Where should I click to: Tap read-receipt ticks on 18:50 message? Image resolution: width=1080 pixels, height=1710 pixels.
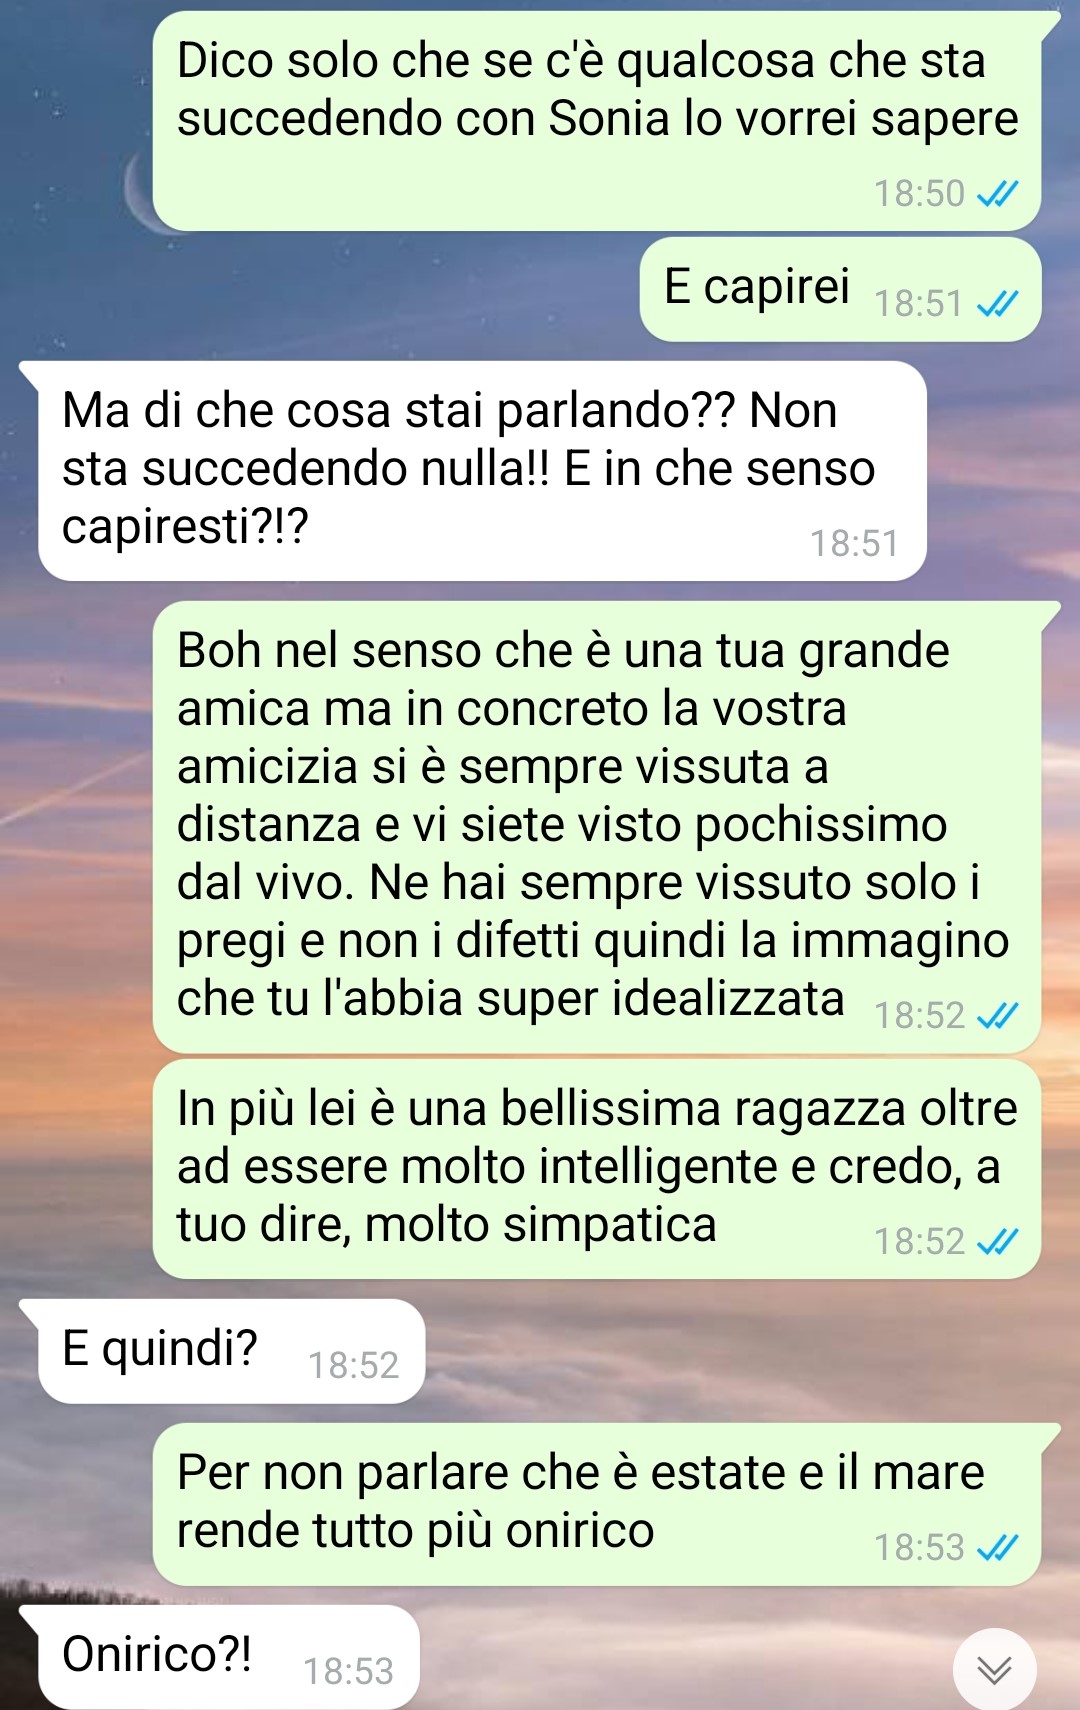click(997, 194)
